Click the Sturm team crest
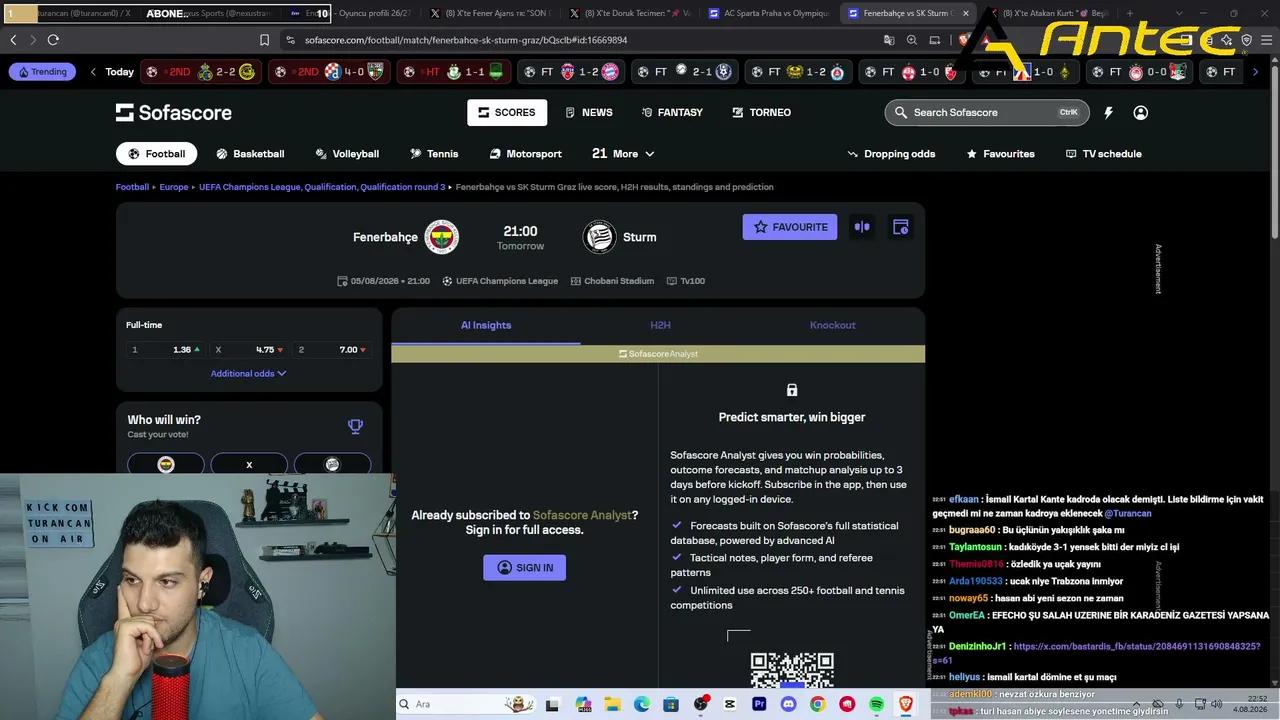This screenshot has width=1280, height=720. pos(599,237)
